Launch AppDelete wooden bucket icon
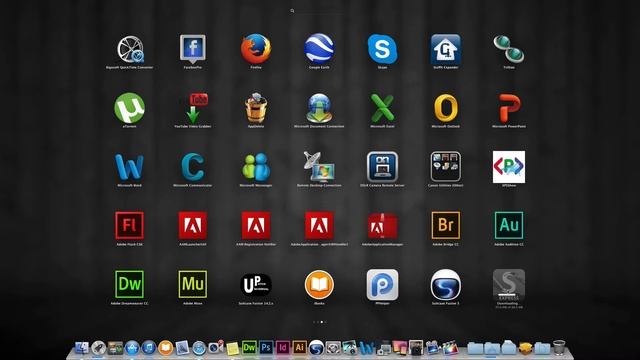The height and width of the screenshot is (360, 640). 256,108
